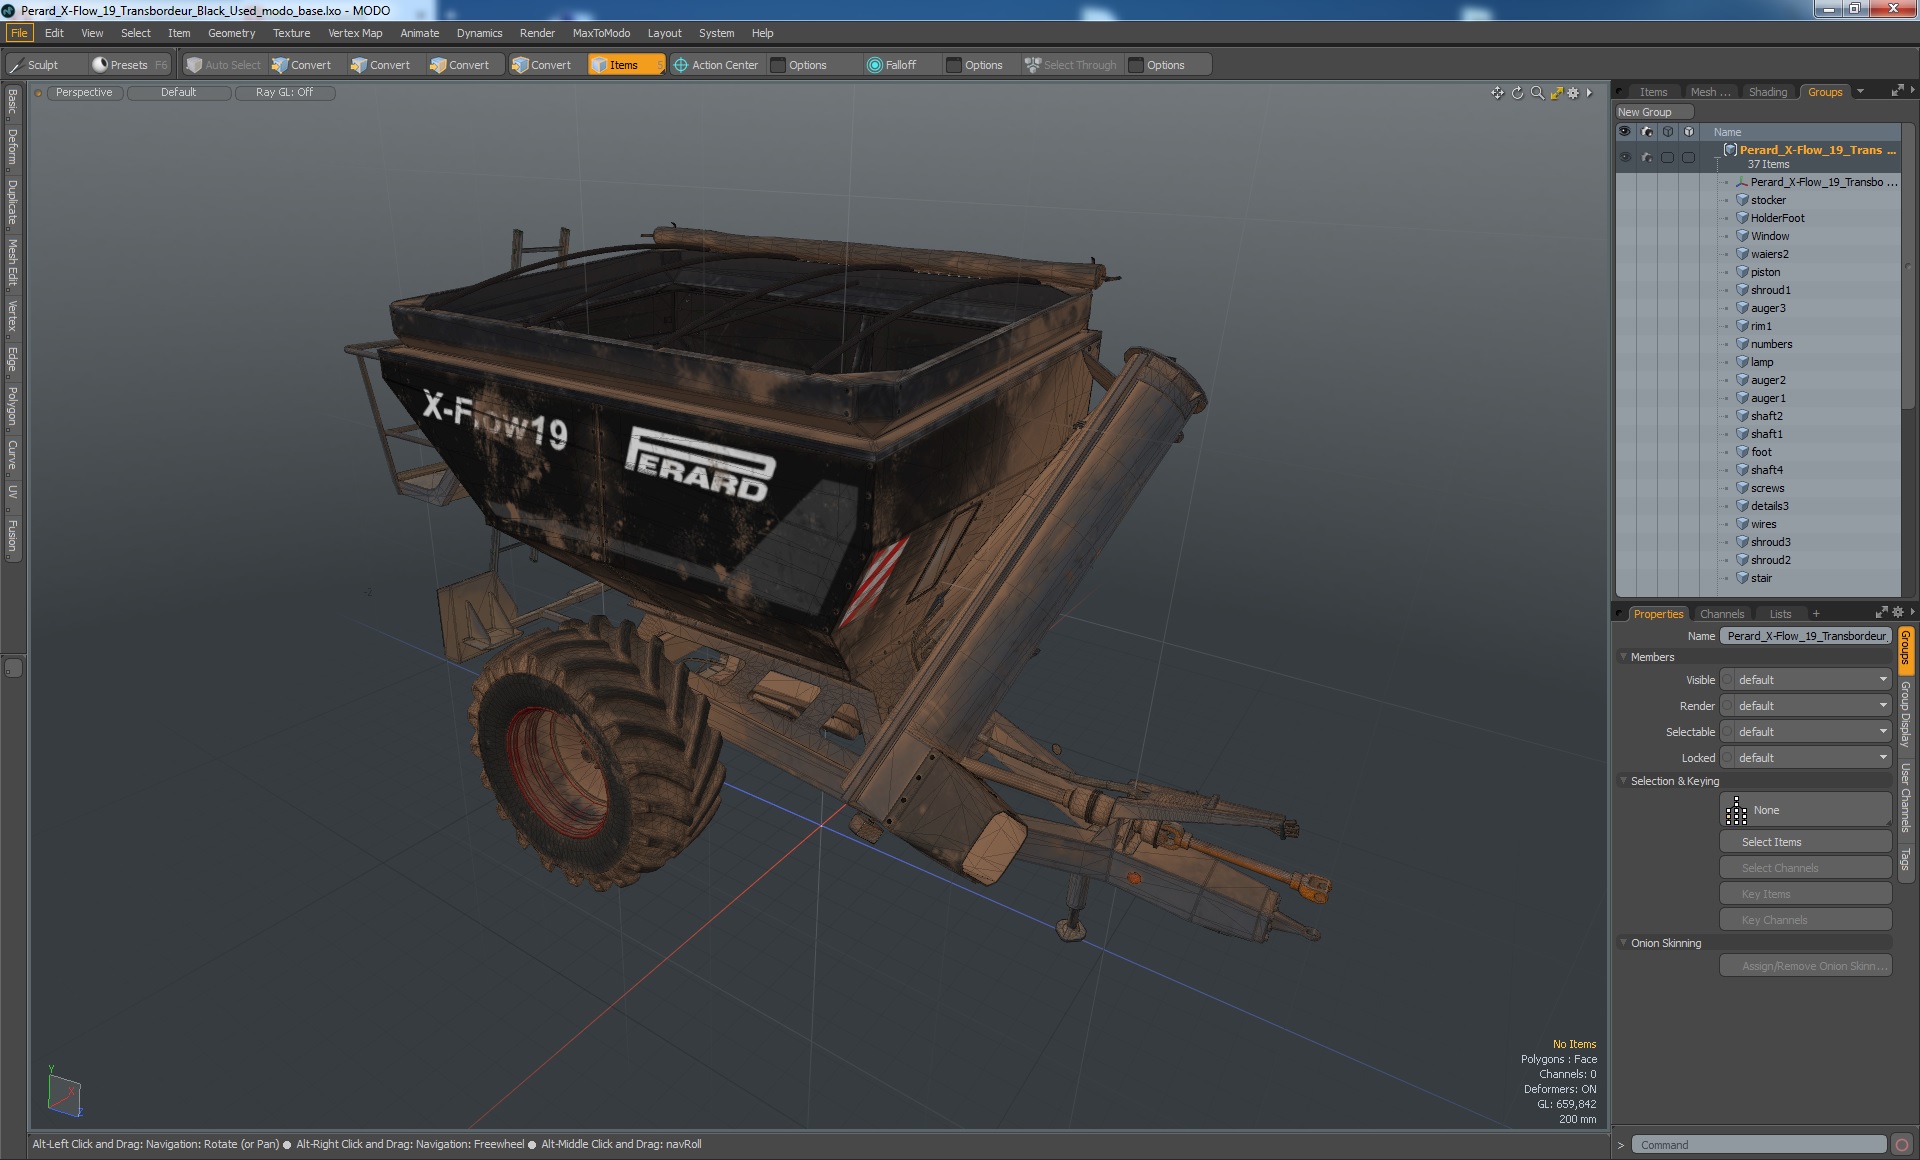Click the Select Channels button
Screen dimensions: 1920x1160
tap(1806, 868)
